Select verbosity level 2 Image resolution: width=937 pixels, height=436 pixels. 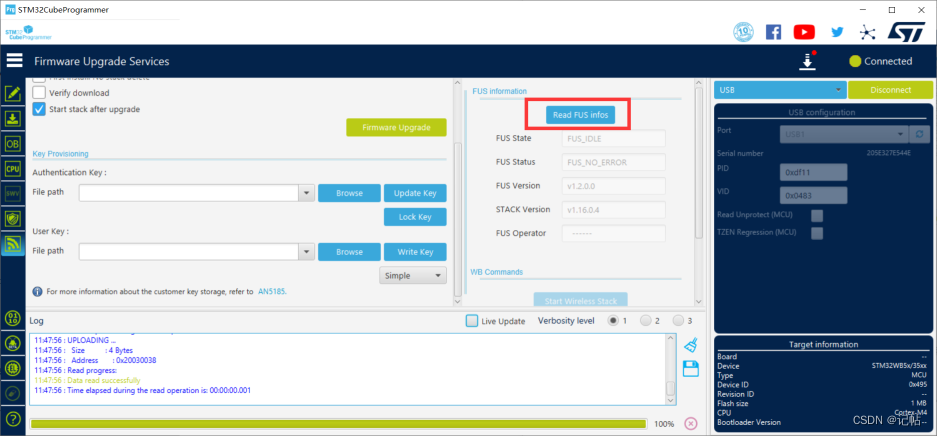pos(645,321)
